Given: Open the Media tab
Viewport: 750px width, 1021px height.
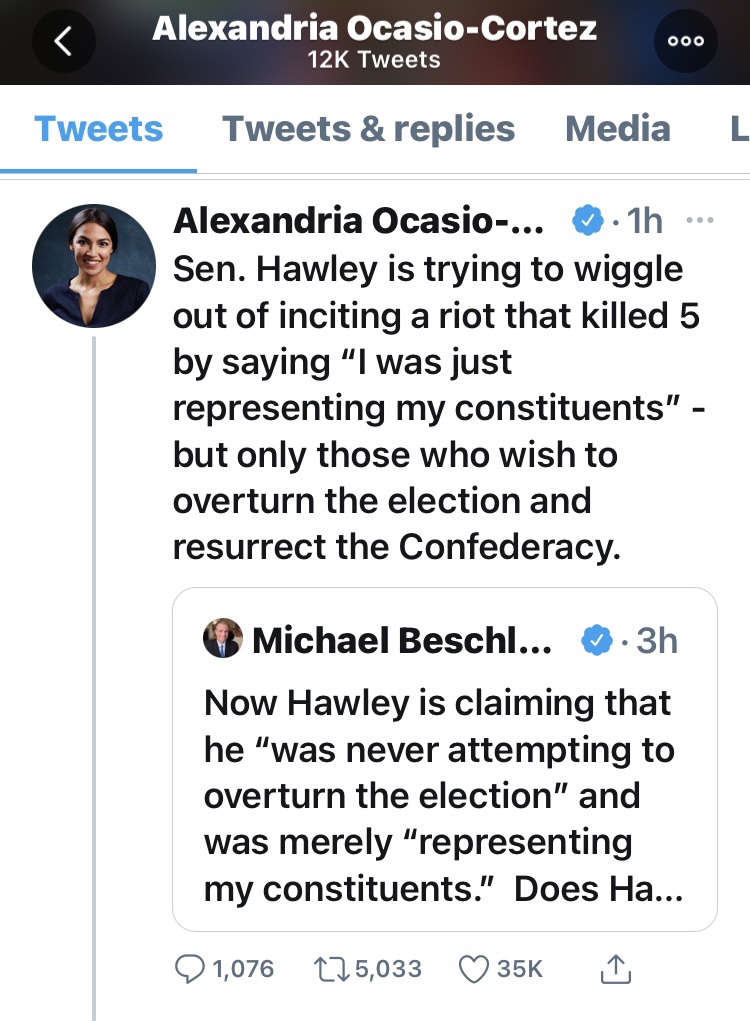Looking at the screenshot, I should tap(617, 129).
